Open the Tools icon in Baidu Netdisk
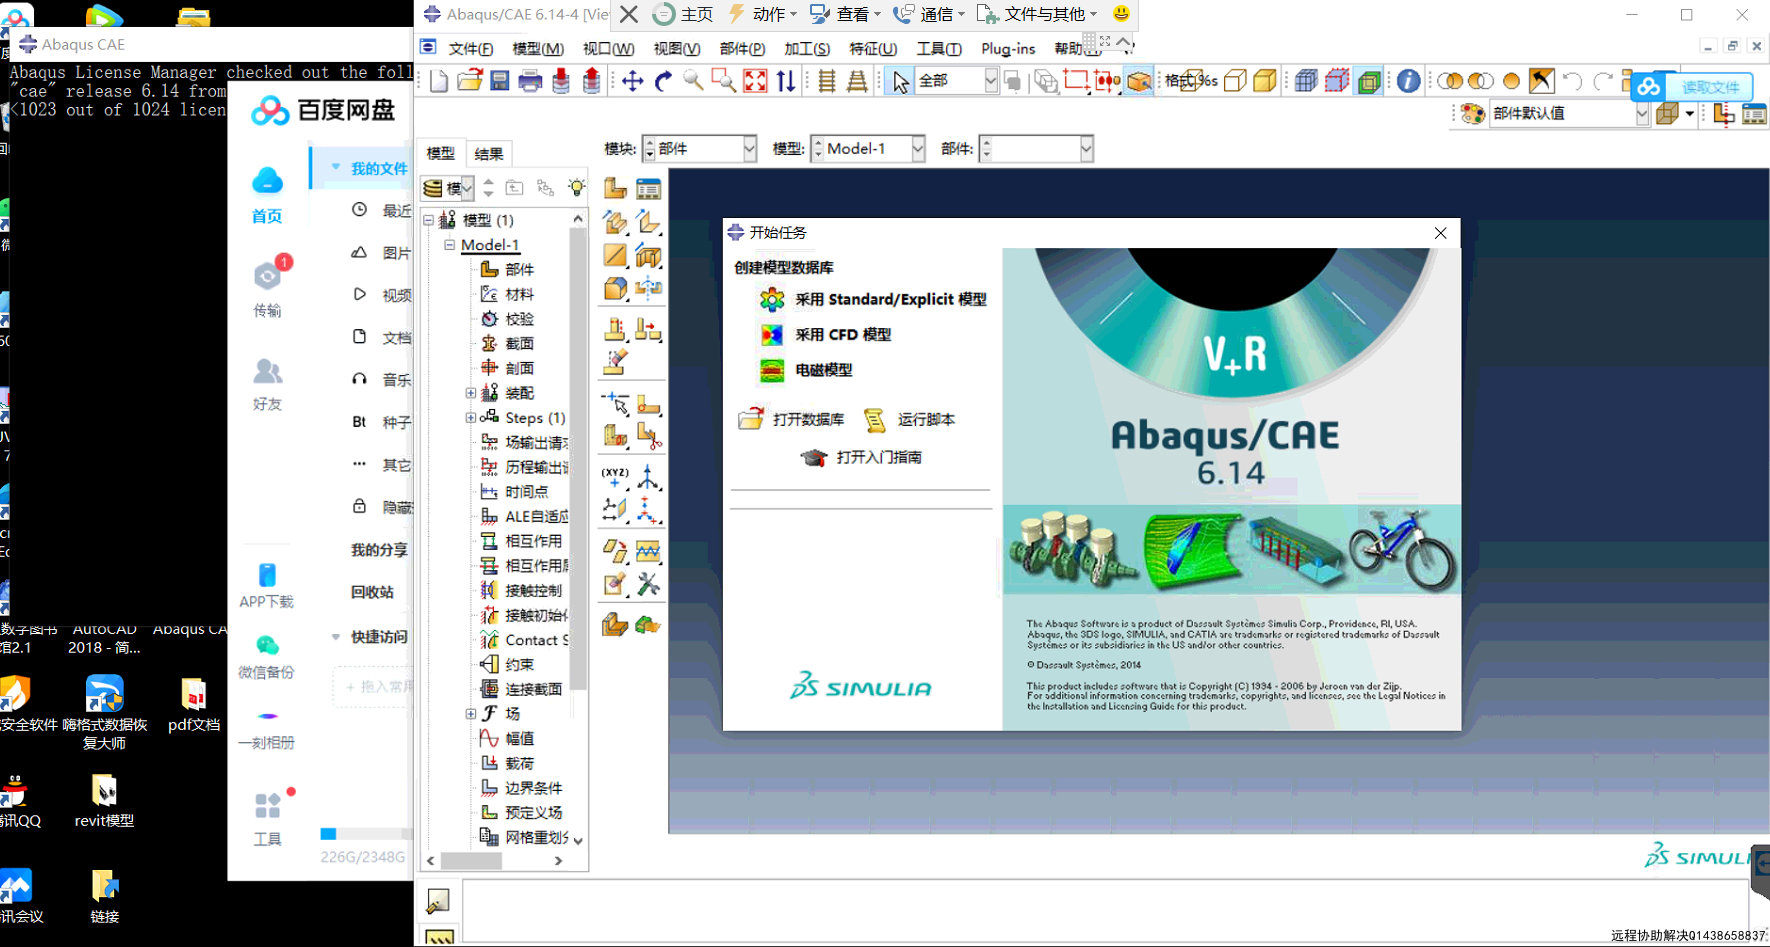1770x947 pixels. coord(267,805)
